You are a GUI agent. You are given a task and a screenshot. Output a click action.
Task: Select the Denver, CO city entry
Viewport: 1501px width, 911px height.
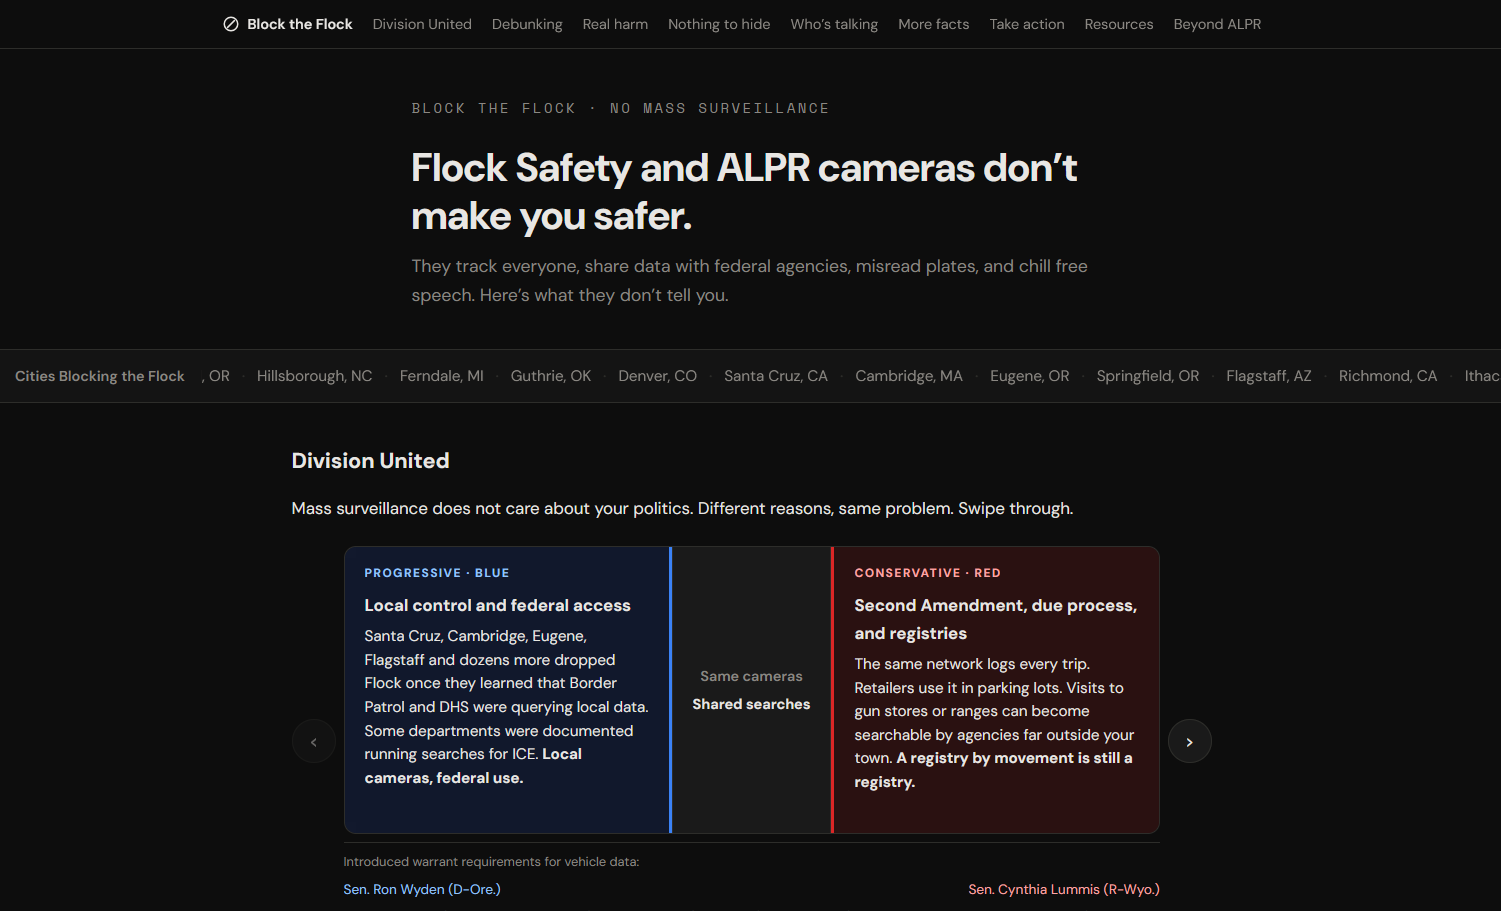pos(657,375)
